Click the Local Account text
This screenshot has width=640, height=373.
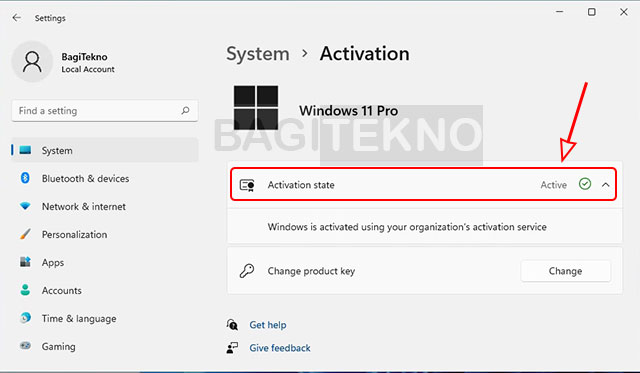click(x=88, y=69)
